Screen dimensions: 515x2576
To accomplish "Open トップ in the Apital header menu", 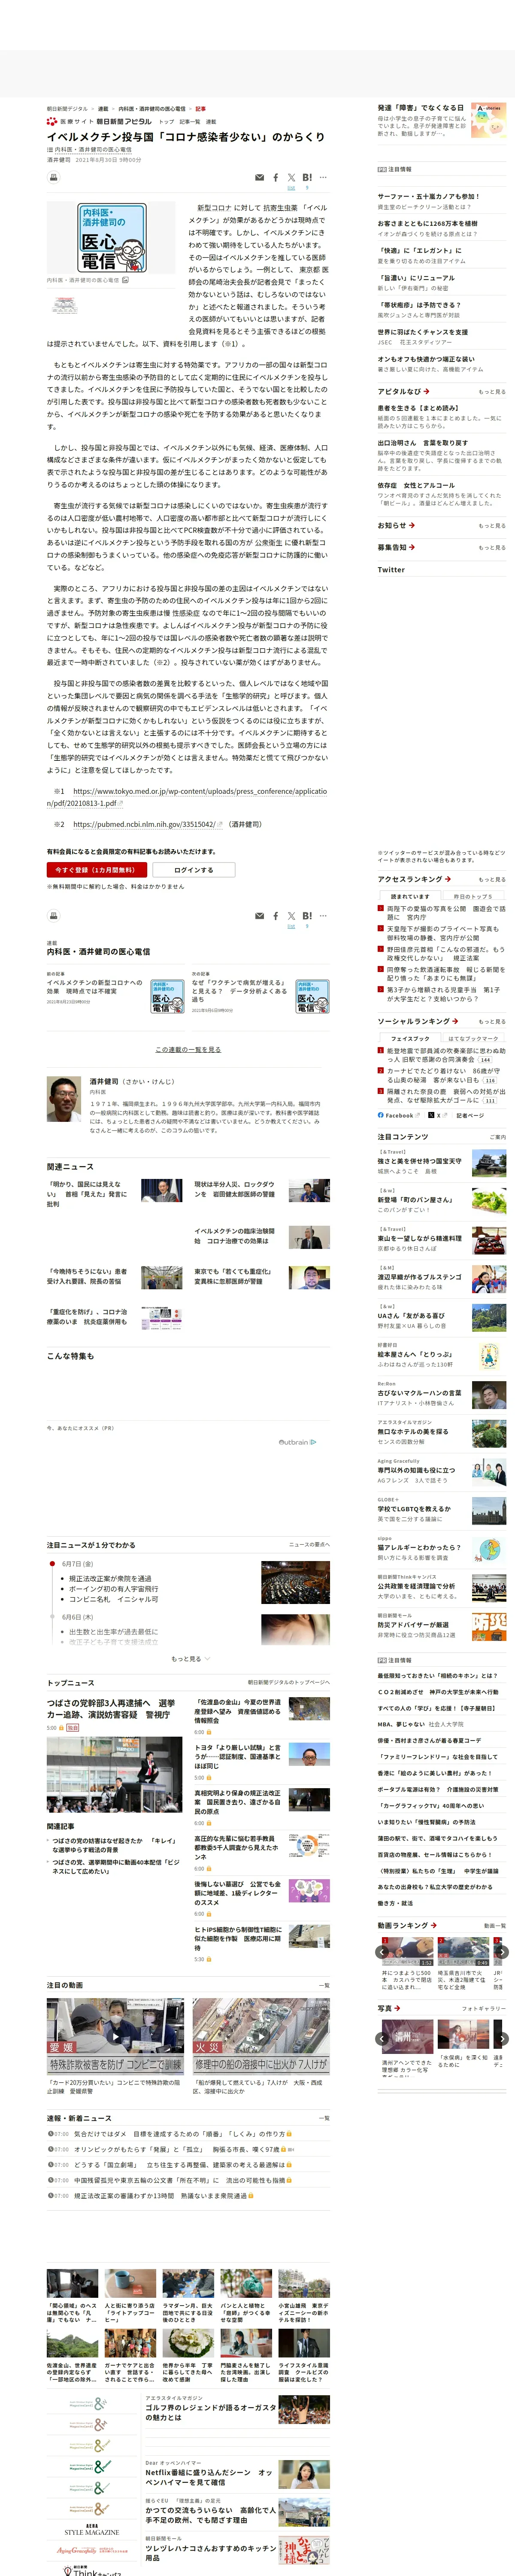I will (x=167, y=122).
